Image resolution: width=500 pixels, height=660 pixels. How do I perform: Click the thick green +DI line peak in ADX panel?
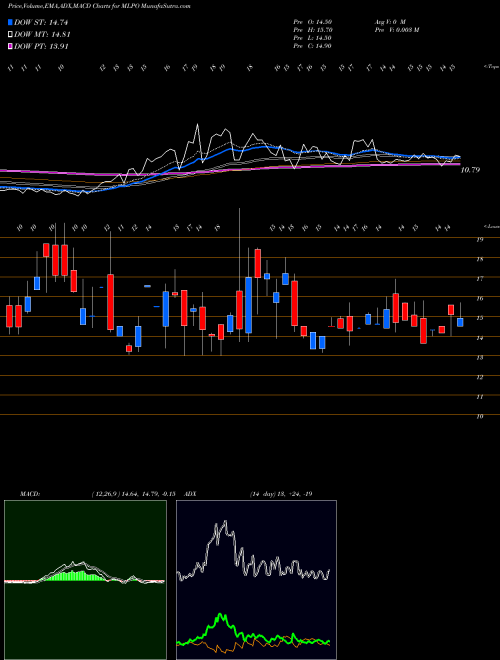pyautogui.click(x=221, y=615)
